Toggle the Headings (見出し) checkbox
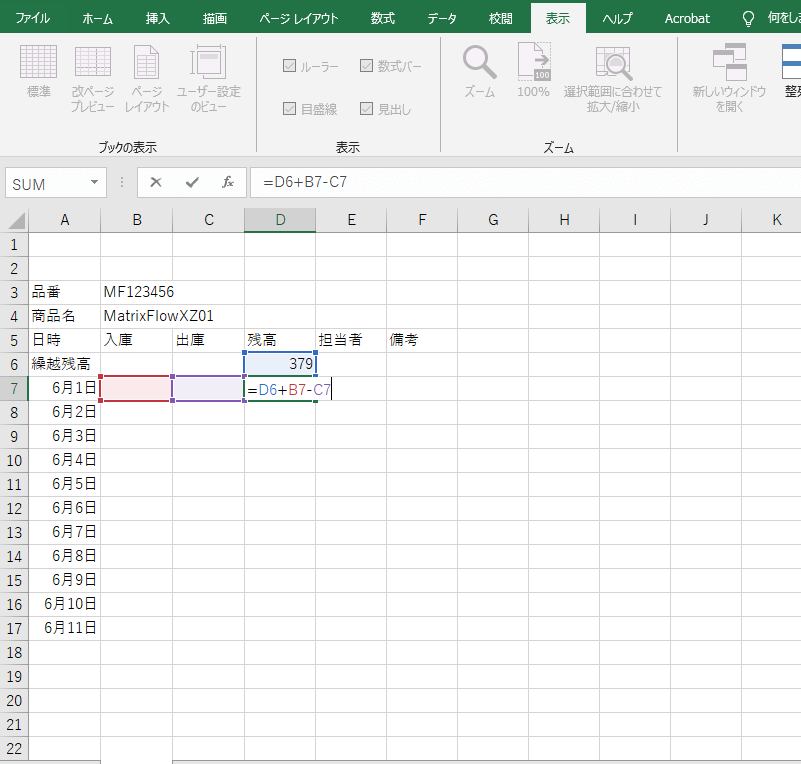801x764 pixels. pyautogui.click(x=366, y=108)
